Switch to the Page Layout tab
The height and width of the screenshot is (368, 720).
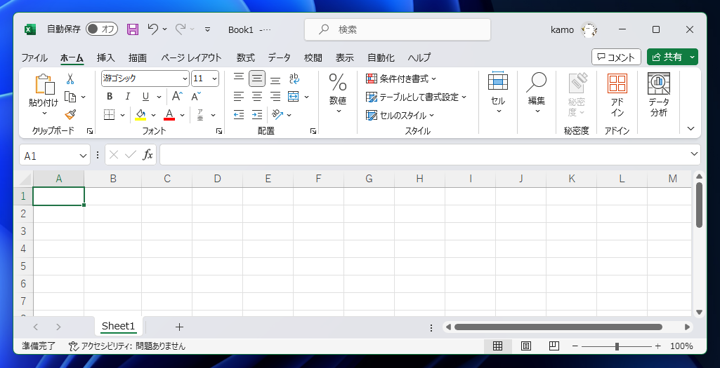[191, 58]
